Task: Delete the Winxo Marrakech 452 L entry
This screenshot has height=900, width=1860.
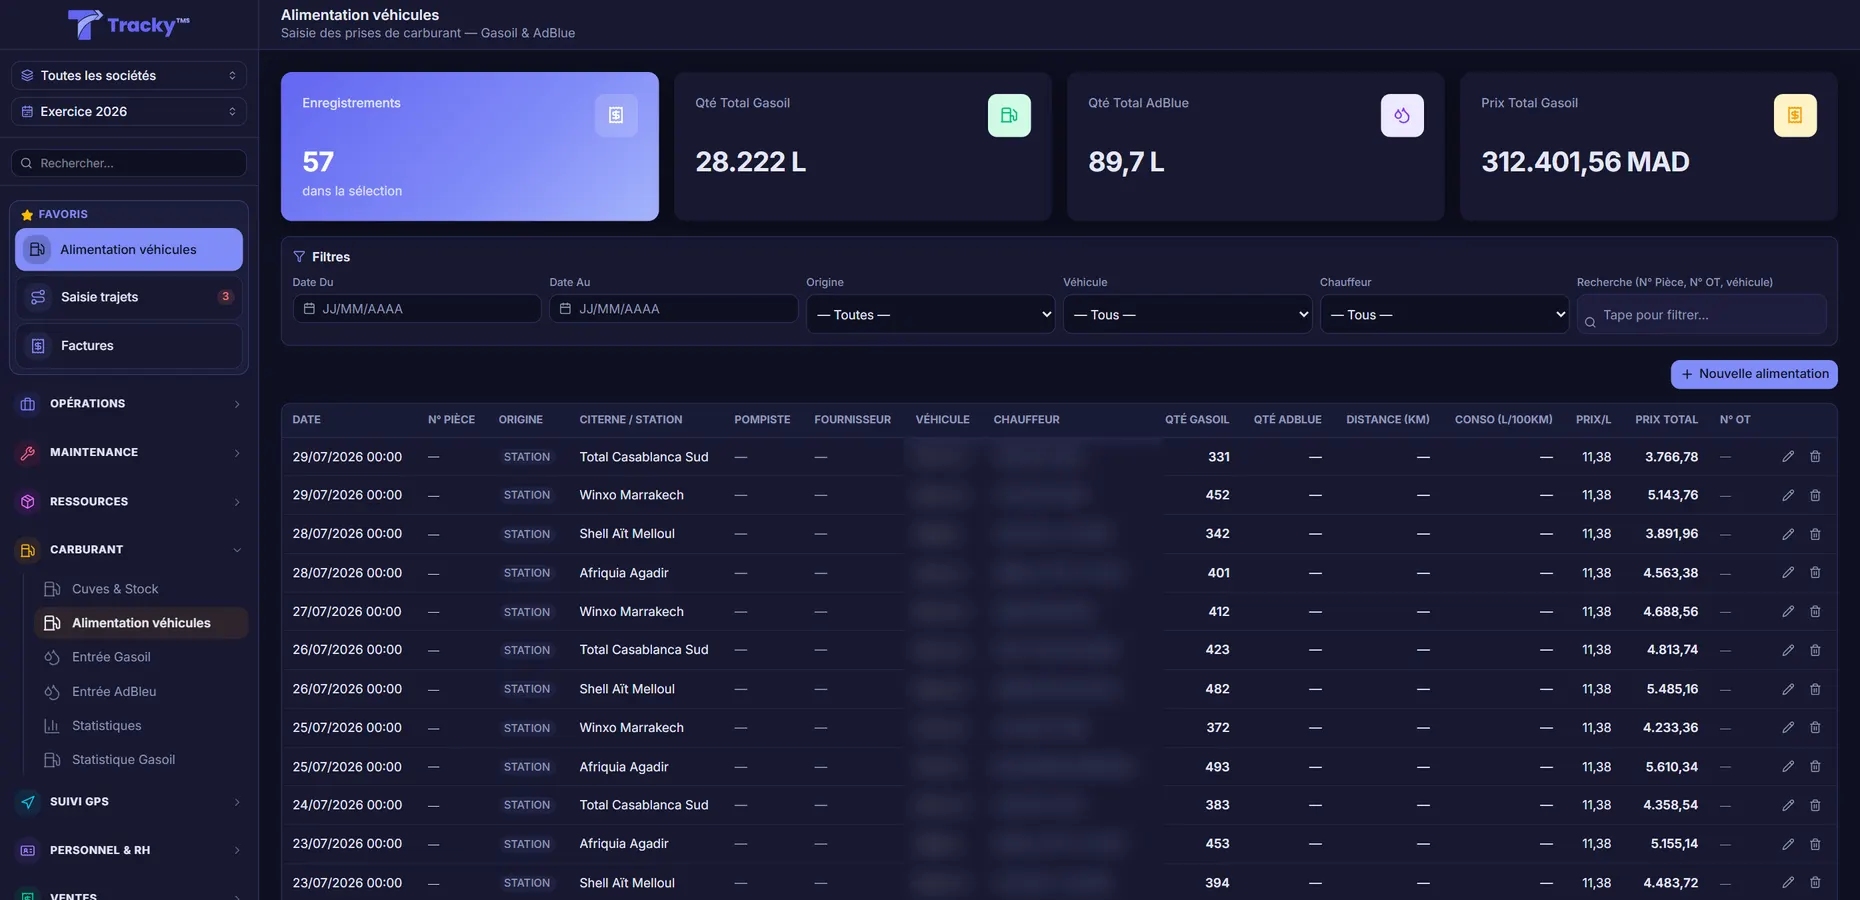Action: tap(1815, 495)
